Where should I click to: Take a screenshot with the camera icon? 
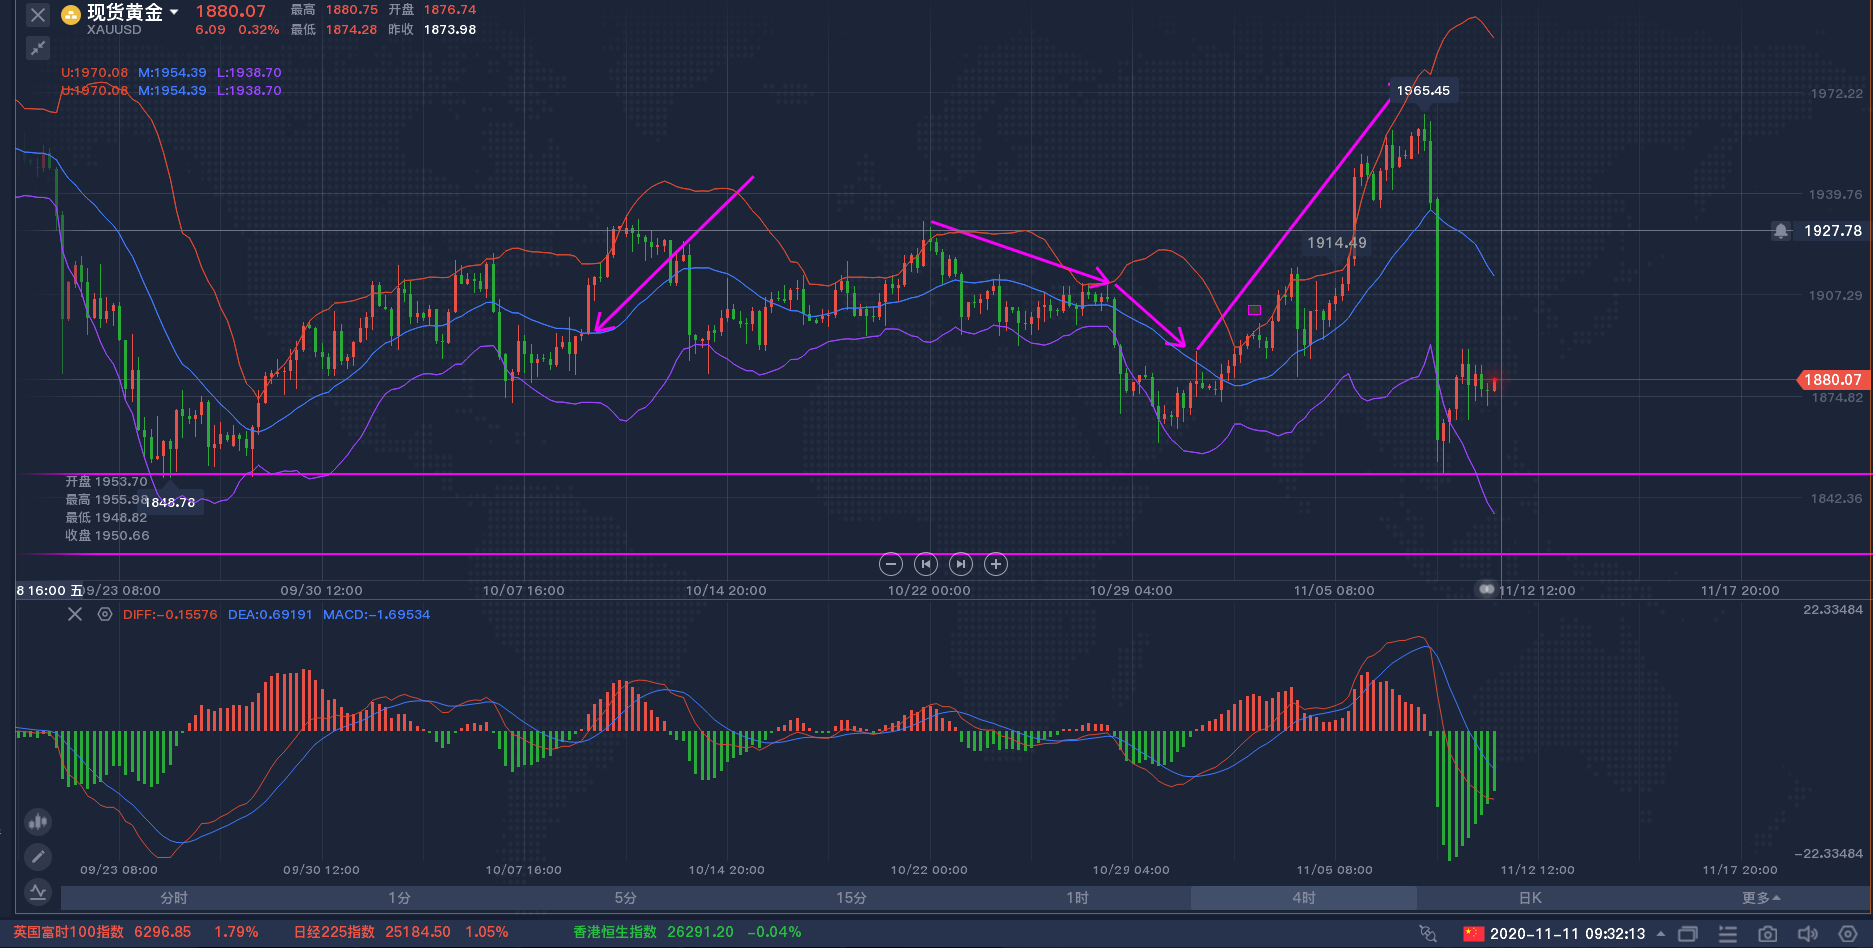click(x=1768, y=934)
